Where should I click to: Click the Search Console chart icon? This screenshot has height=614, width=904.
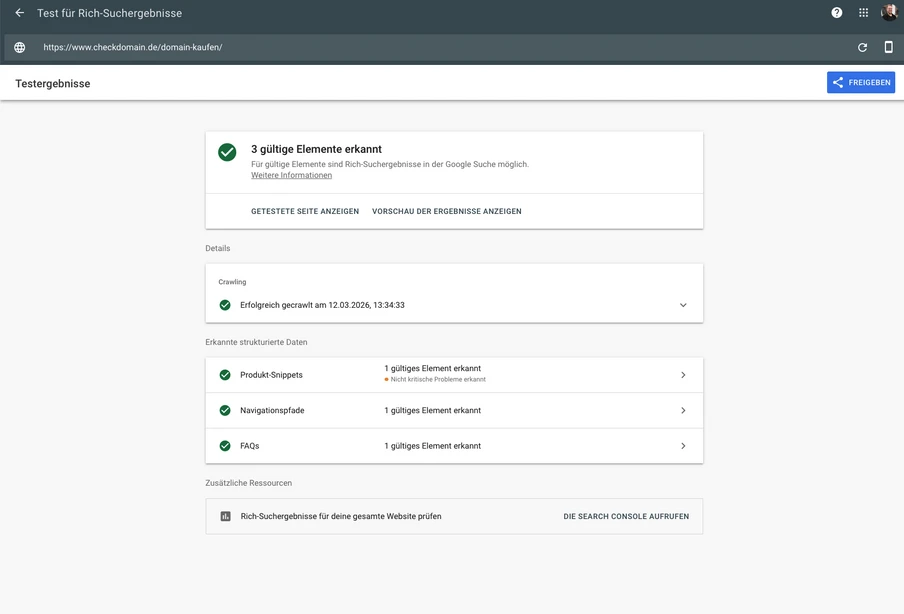(x=225, y=516)
